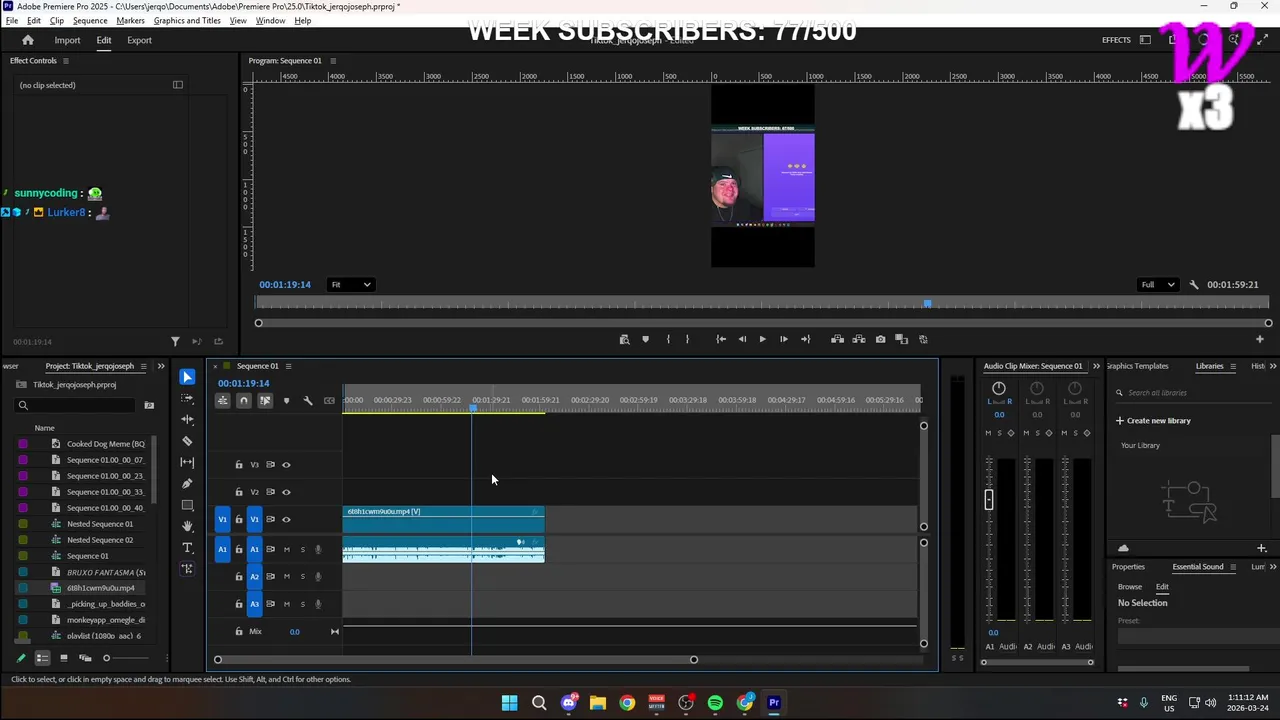Click Lift button in Program Monitor
This screenshot has width=1280, height=720.
837,339
